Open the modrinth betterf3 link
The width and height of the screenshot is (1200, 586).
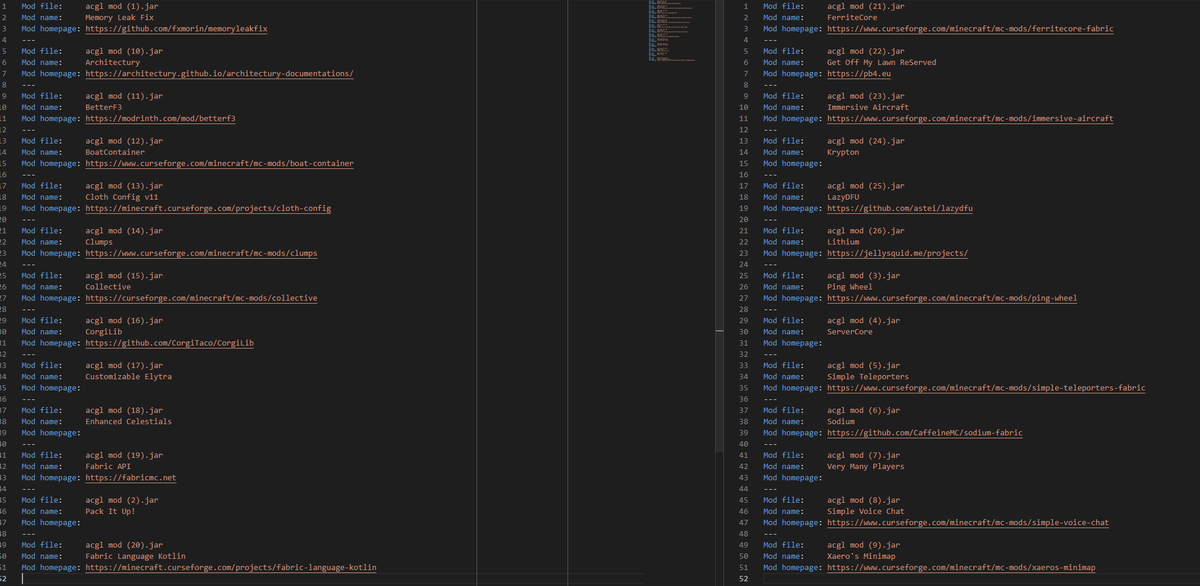click(160, 119)
